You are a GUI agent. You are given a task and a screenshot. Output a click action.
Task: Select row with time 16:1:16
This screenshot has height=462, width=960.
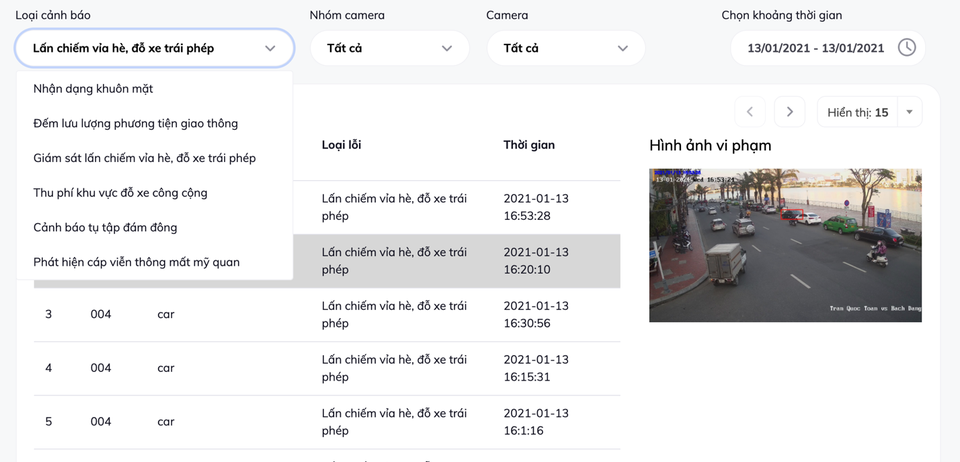[327, 422]
